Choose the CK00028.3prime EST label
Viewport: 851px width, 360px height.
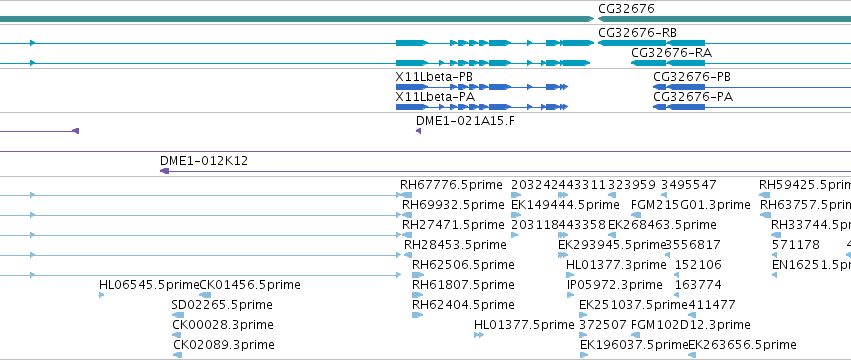coord(223,325)
